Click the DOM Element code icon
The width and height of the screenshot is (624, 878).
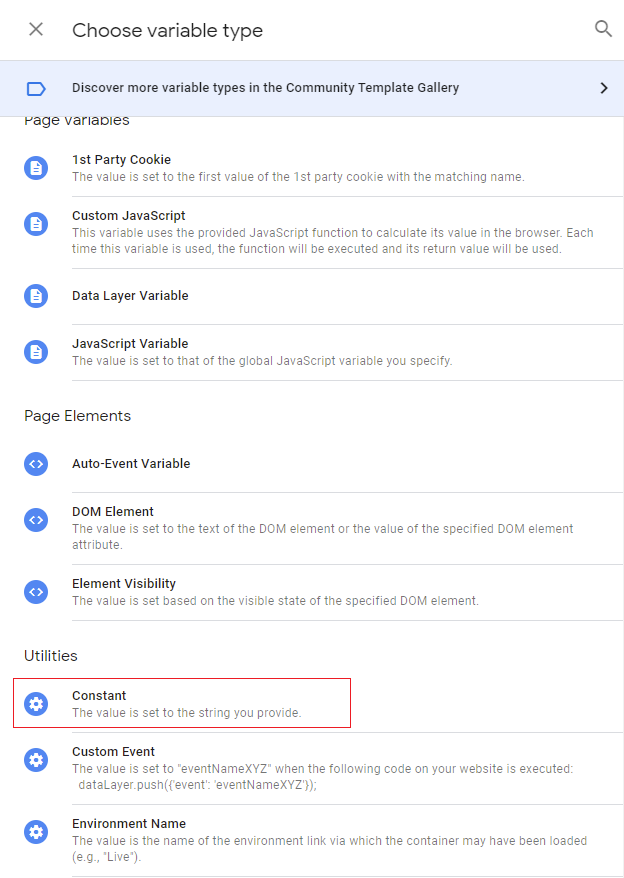(36, 520)
